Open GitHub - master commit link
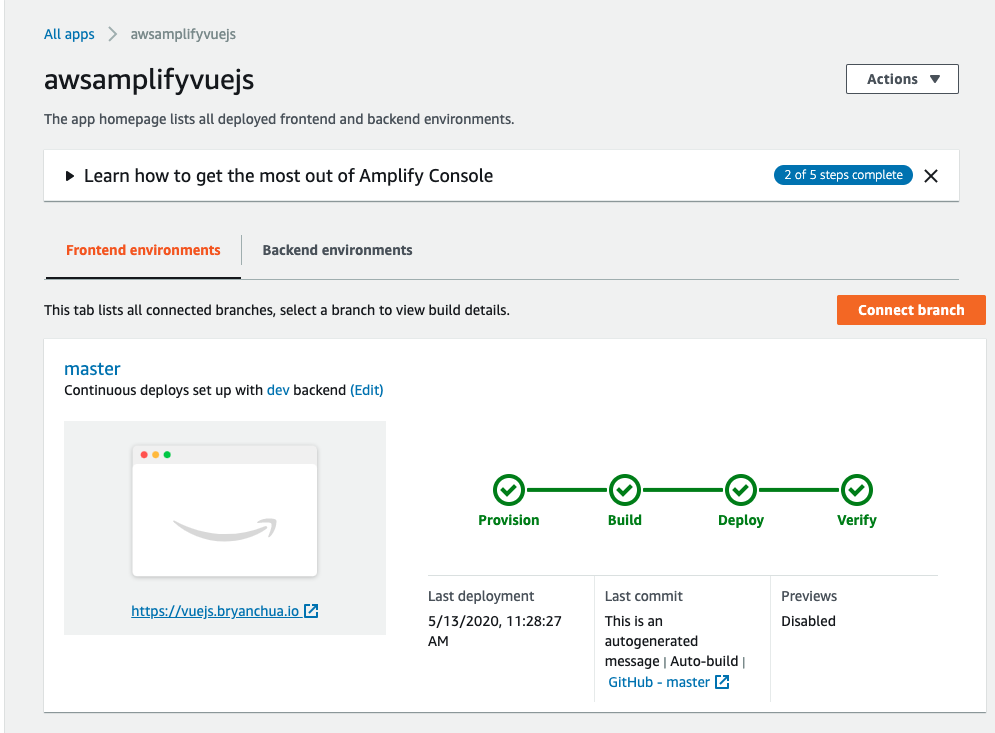The height and width of the screenshot is (733, 995). coord(659,682)
